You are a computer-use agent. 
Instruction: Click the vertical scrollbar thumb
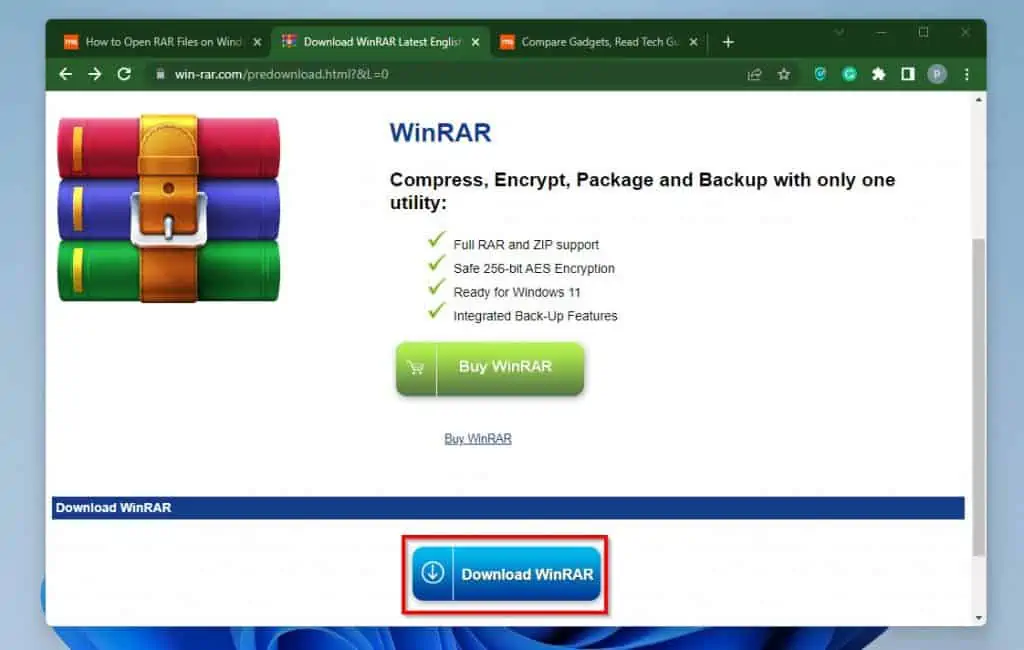(x=978, y=397)
